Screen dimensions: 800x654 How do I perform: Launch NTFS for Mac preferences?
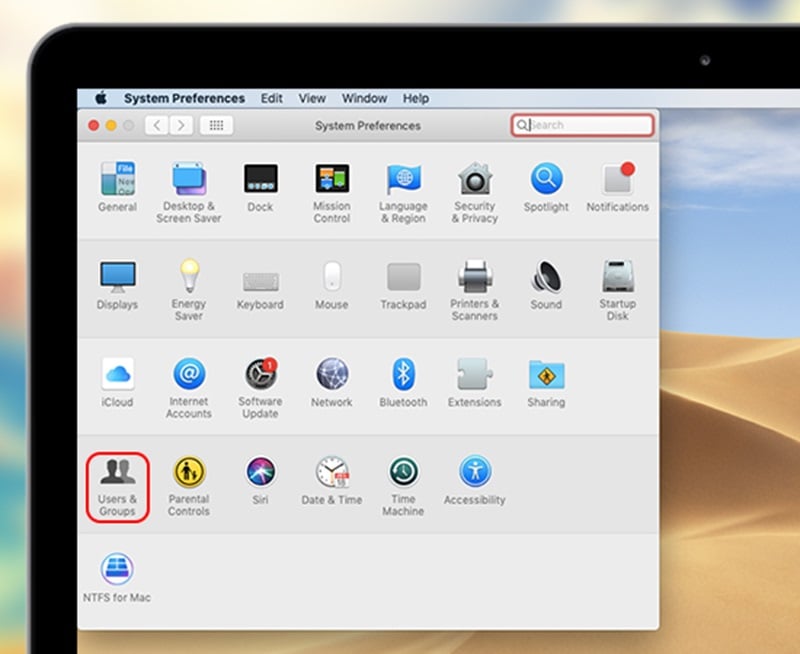pos(117,567)
